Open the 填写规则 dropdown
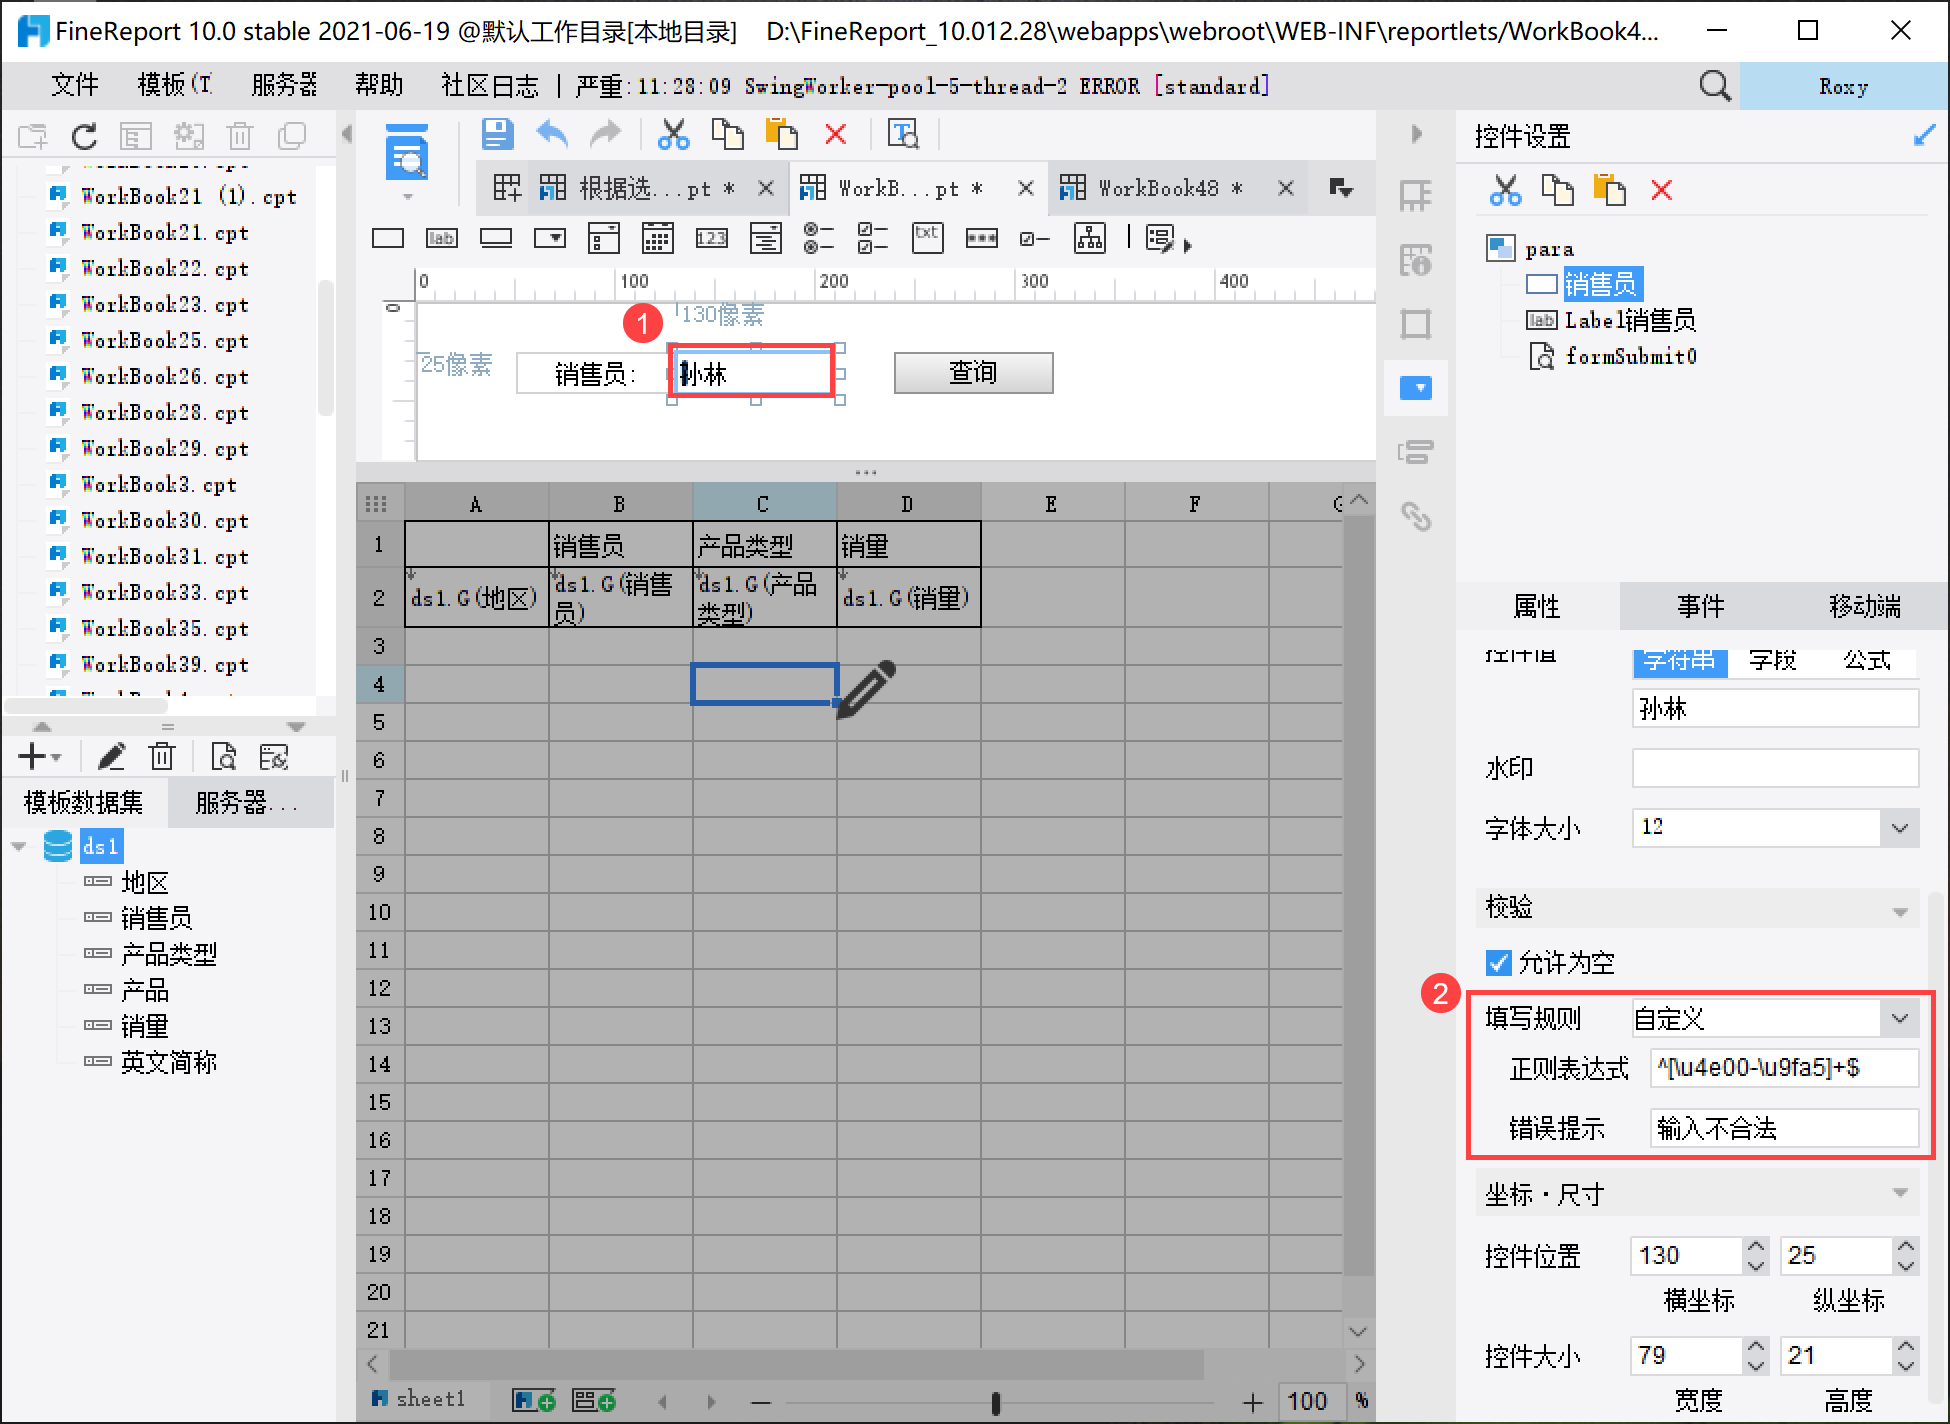Viewport: 1950px width, 1424px height. click(x=1899, y=1019)
